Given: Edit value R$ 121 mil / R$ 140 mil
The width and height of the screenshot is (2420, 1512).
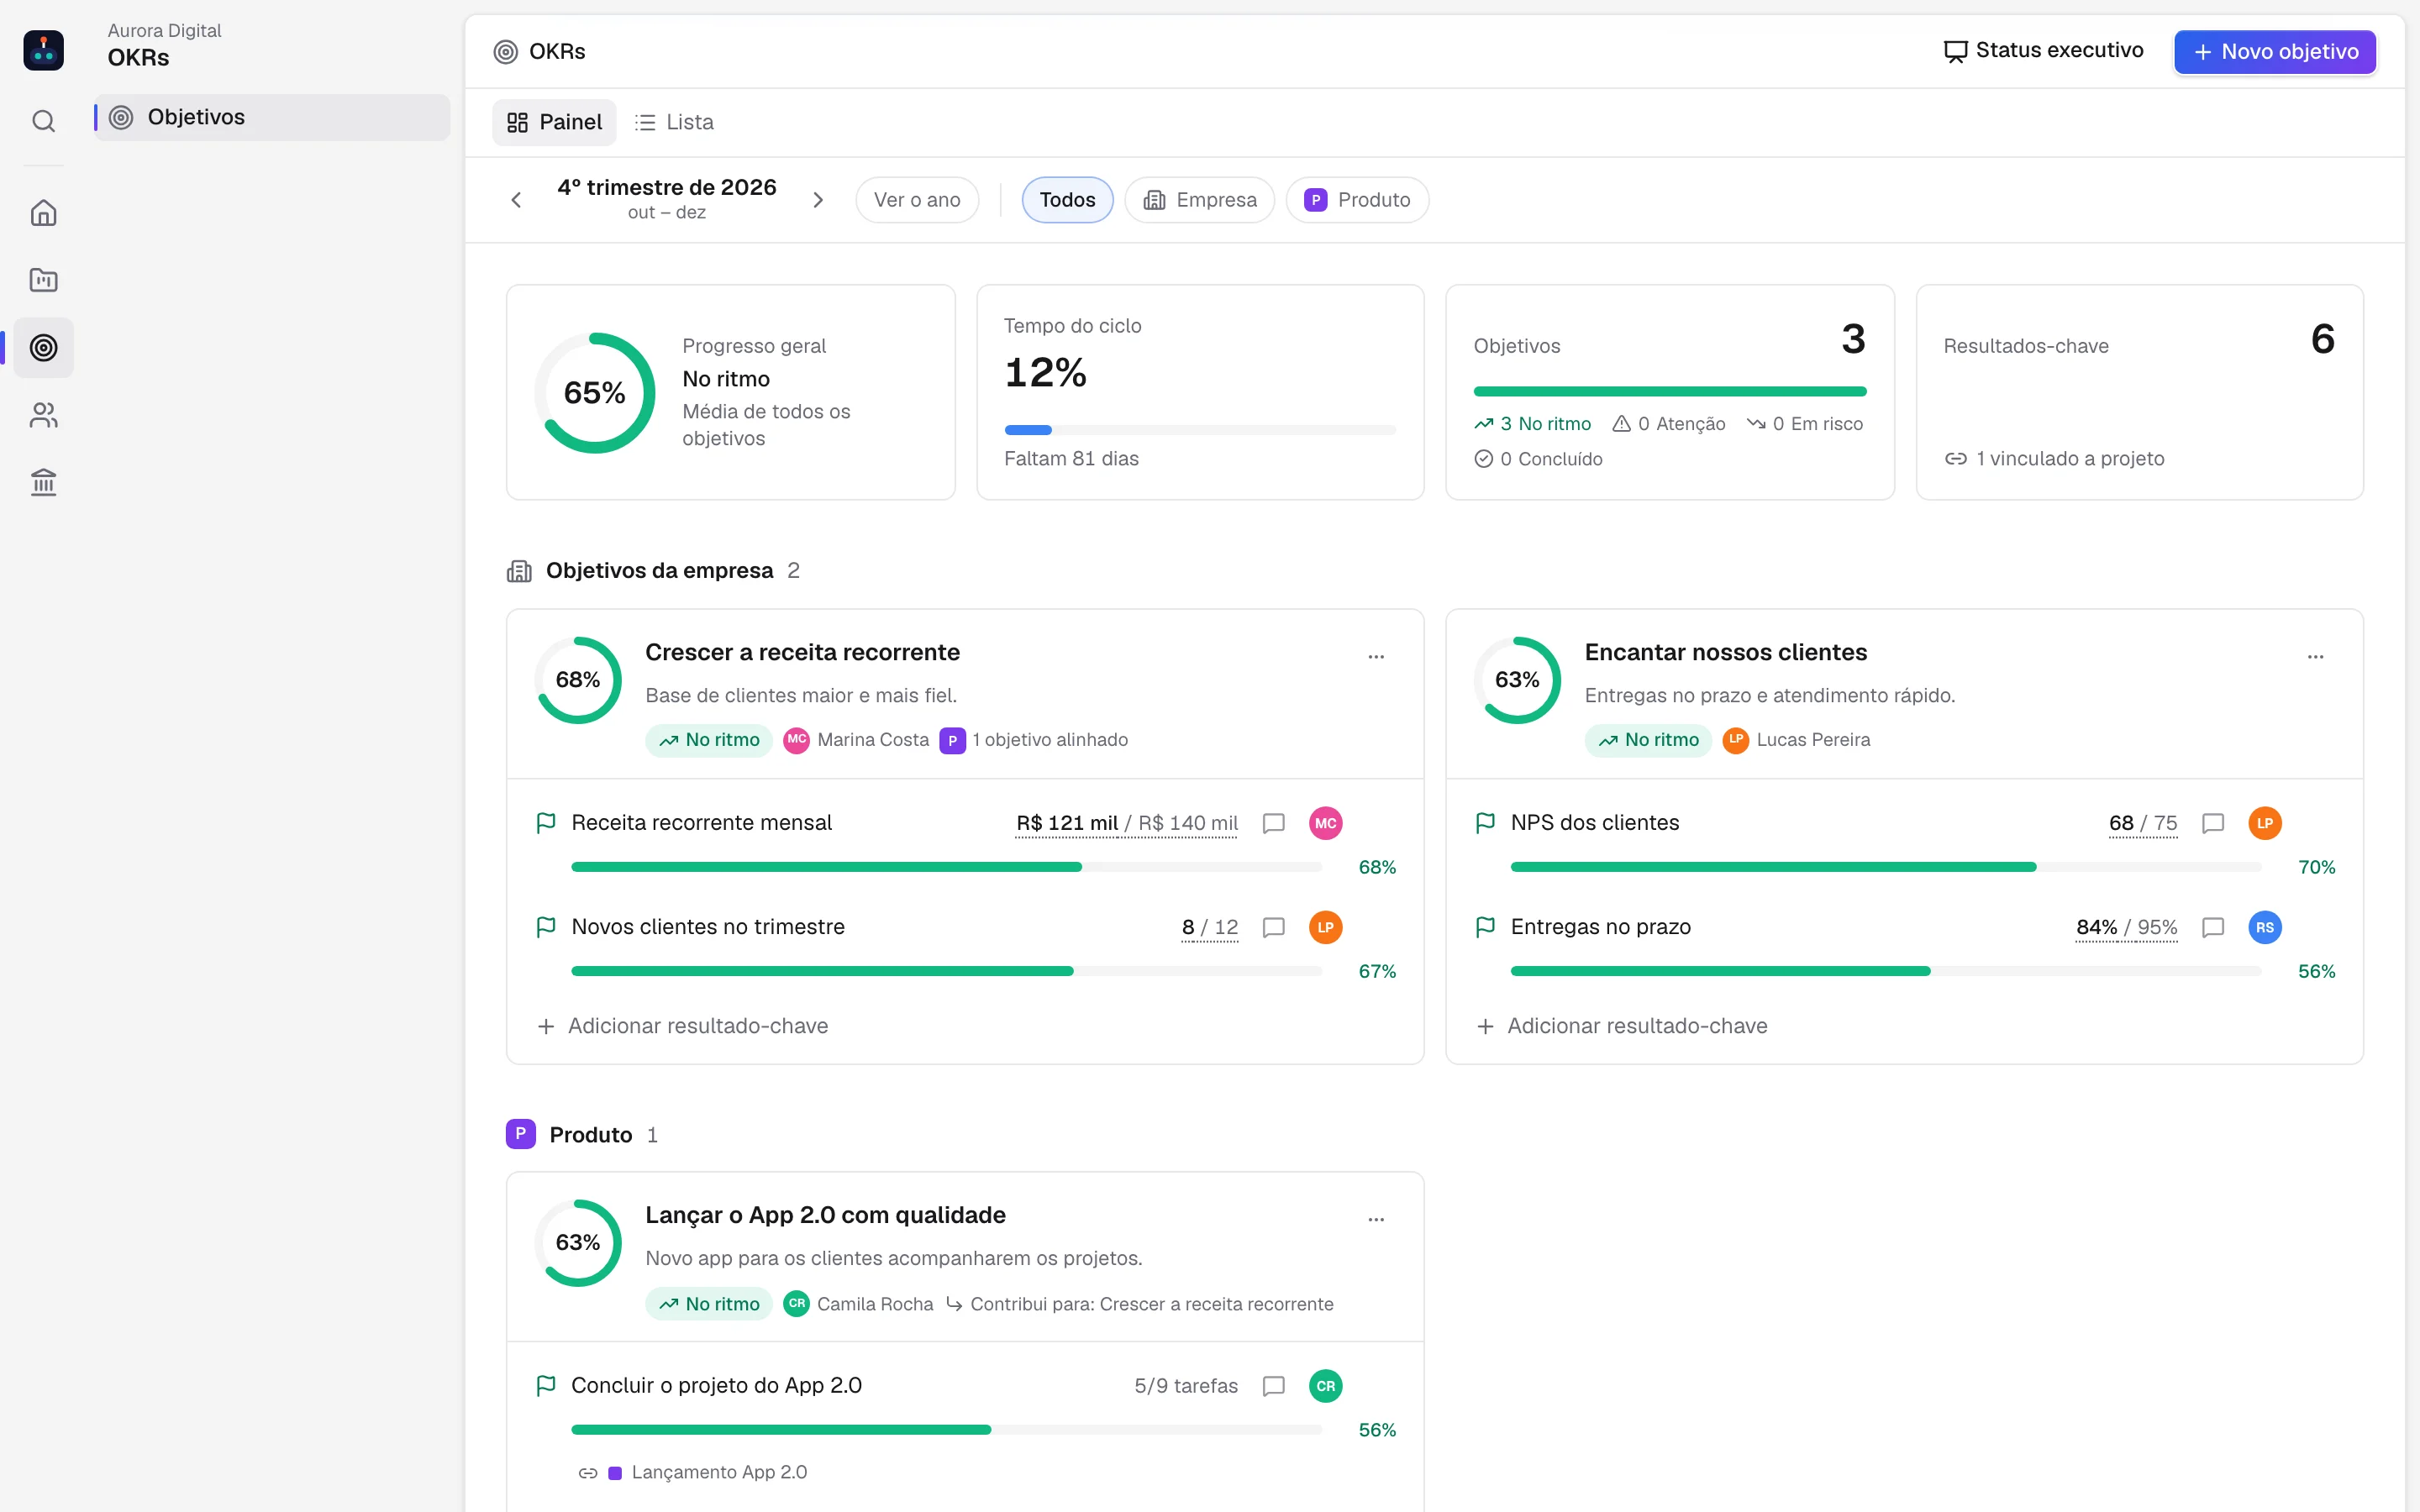Looking at the screenshot, I should point(1127,823).
